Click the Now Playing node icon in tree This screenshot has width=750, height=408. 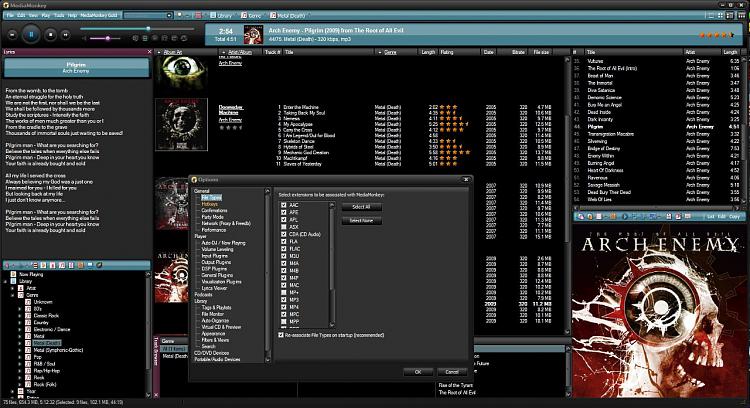13,274
